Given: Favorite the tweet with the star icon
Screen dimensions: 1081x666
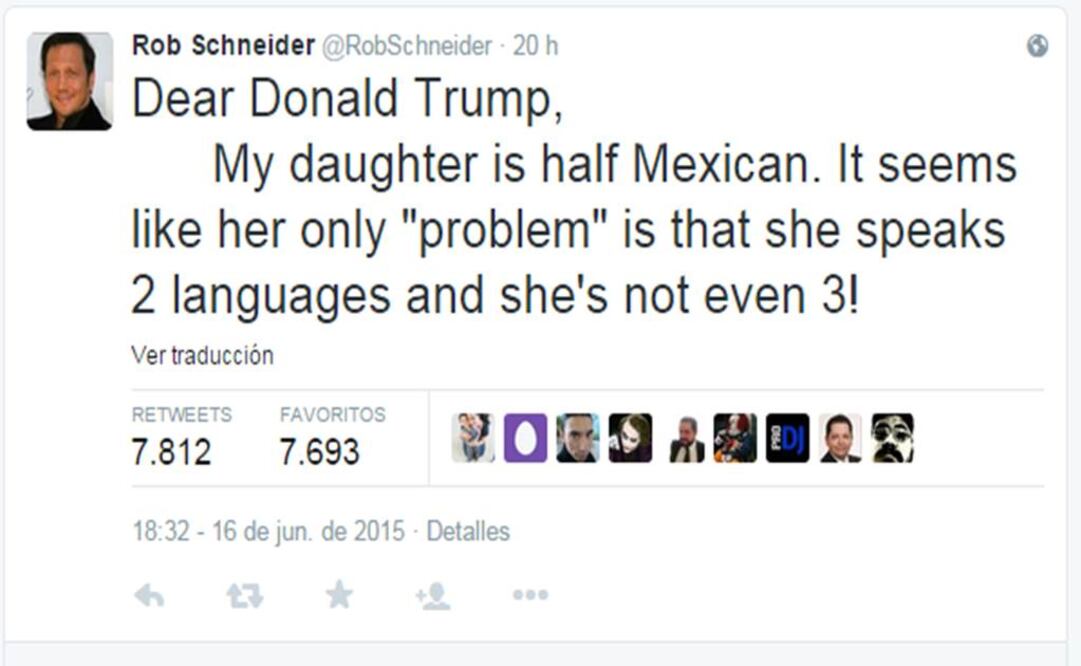Looking at the screenshot, I should coord(339,595).
